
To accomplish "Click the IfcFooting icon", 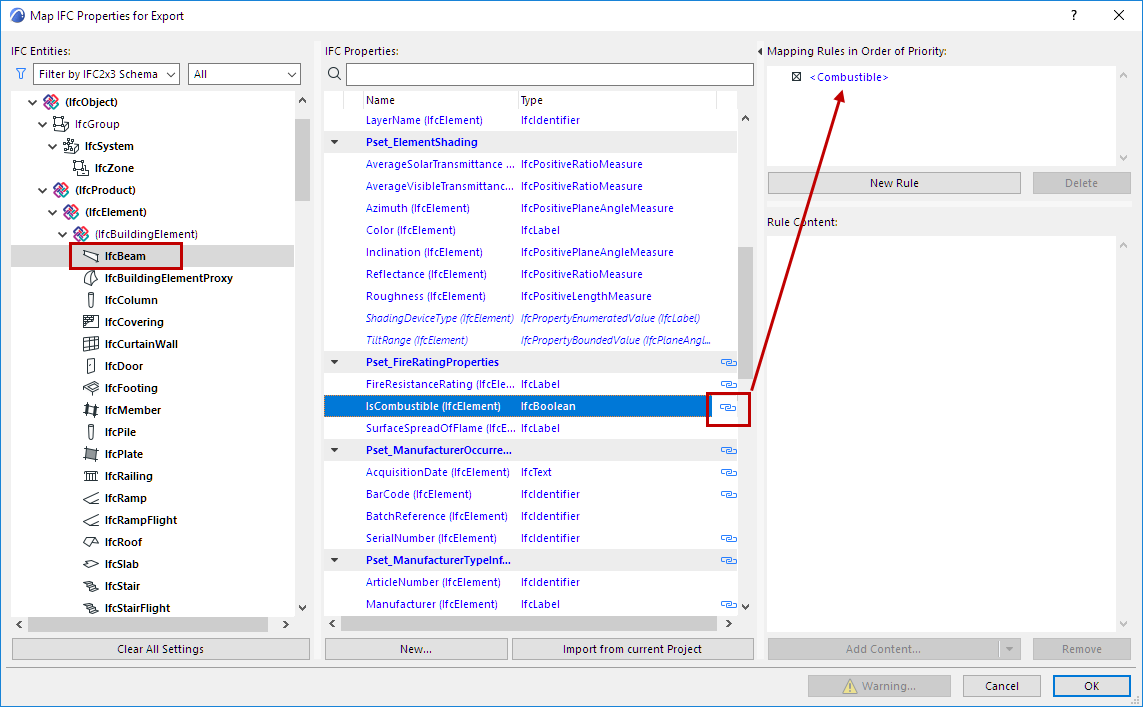I will point(90,388).
